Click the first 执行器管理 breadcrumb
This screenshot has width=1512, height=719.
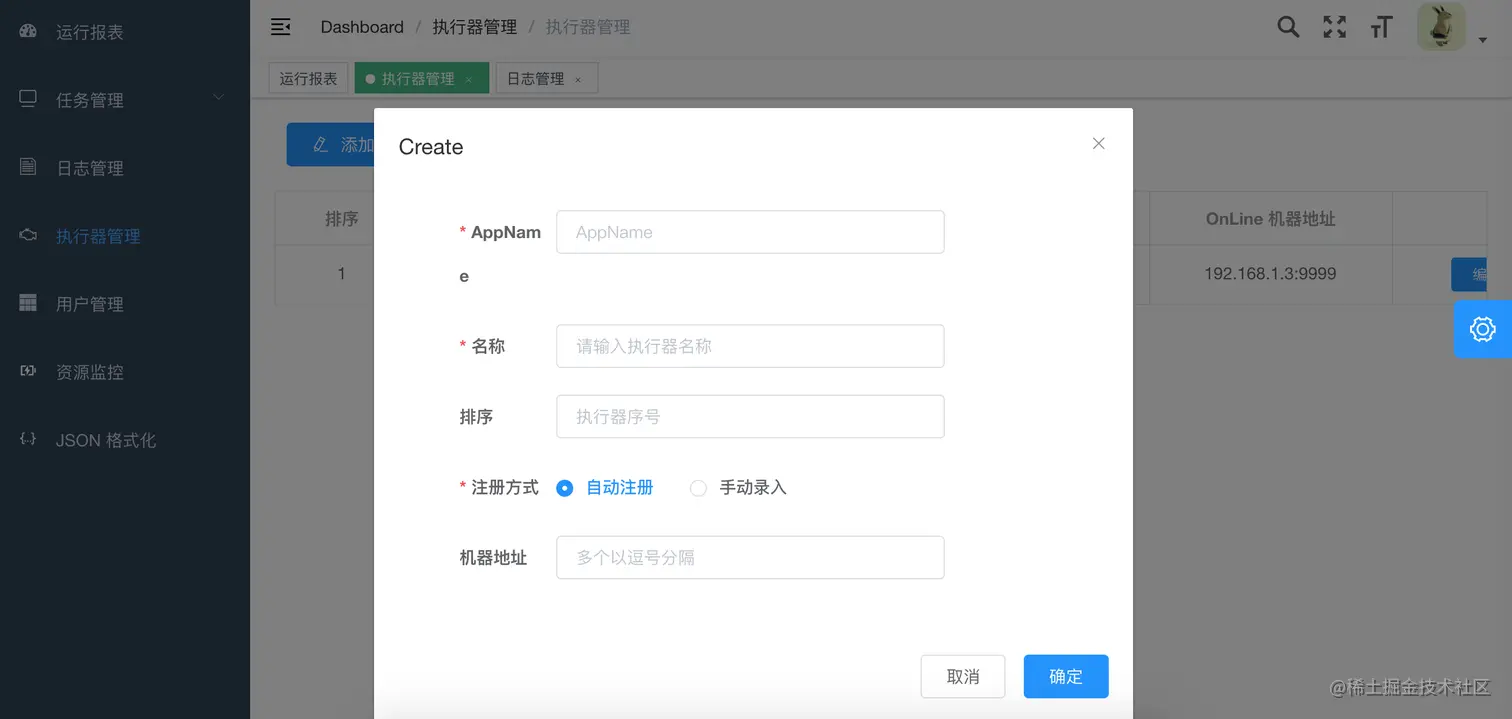coord(475,27)
